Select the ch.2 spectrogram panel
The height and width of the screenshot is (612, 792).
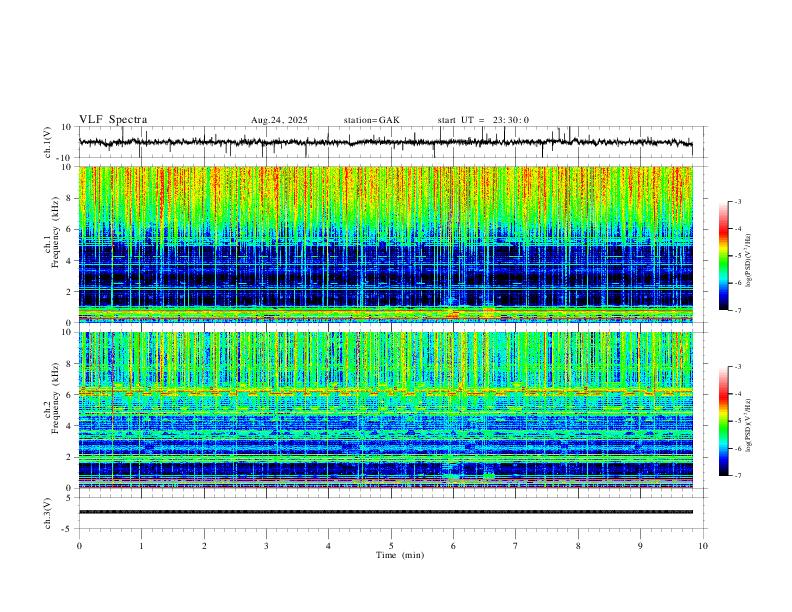click(385, 410)
